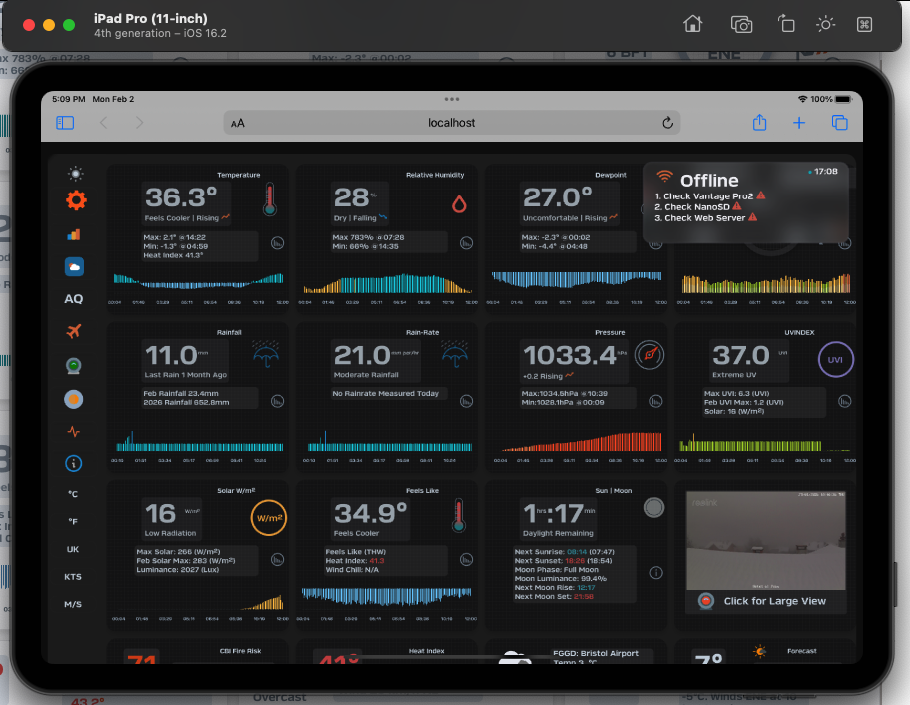Screen dimensions: 910x705
Task: Reload the localhost page
Action: coord(668,123)
